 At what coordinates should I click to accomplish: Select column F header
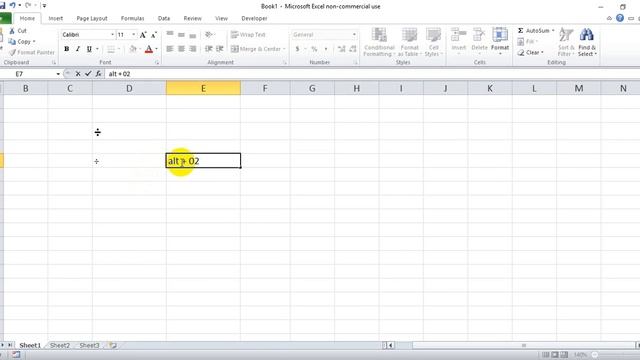click(265, 88)
